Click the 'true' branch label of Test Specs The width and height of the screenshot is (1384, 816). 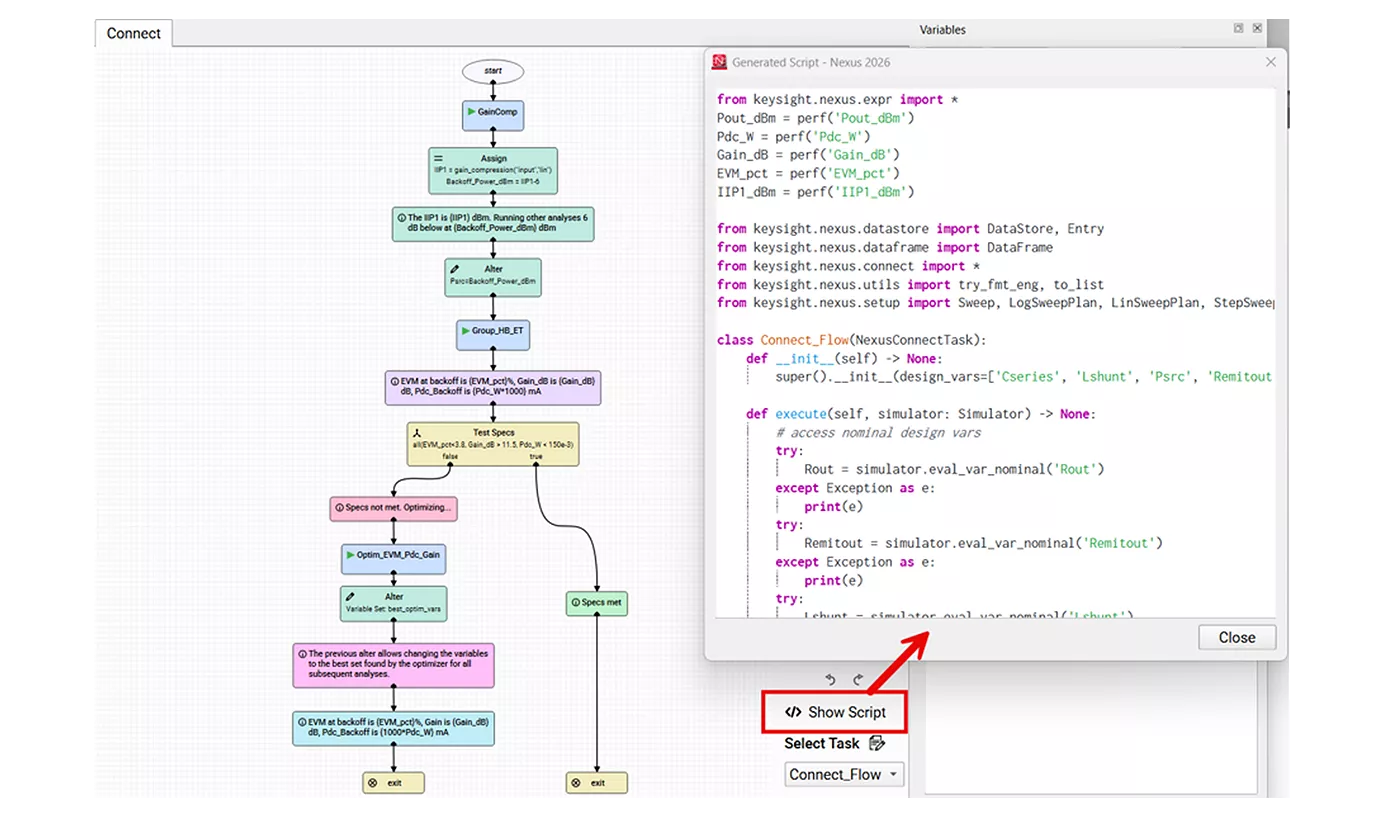pos(536,456)
